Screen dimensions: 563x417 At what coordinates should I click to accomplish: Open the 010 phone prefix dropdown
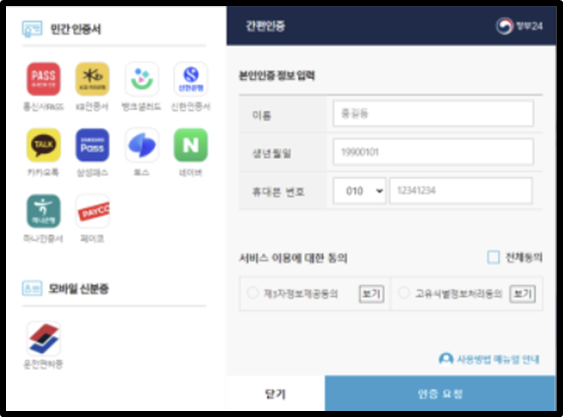tap(359, 191)
